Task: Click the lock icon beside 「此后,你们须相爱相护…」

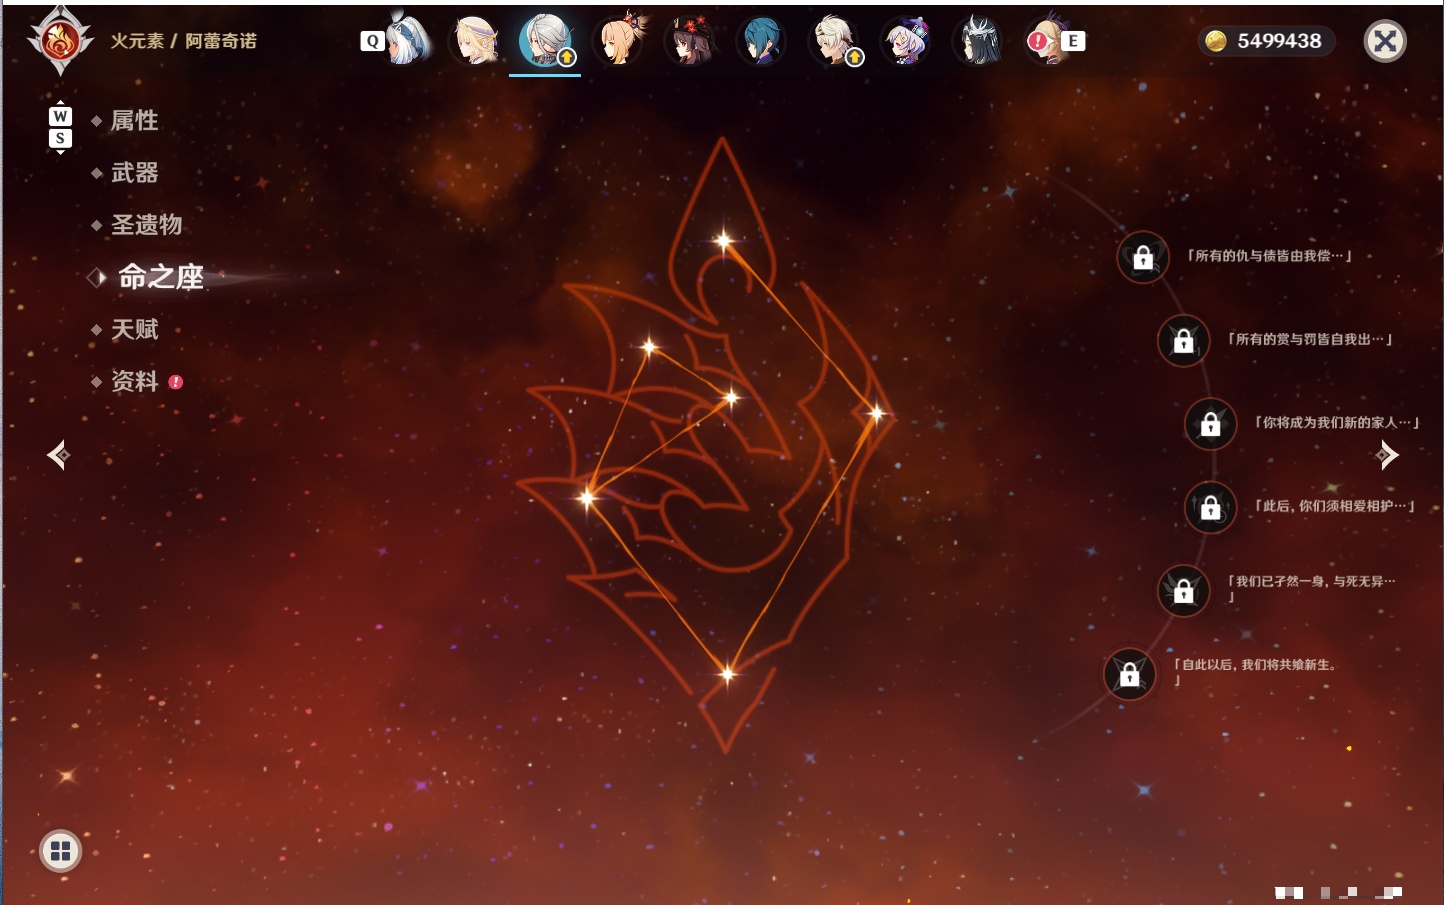Action: coord(1210,508)
